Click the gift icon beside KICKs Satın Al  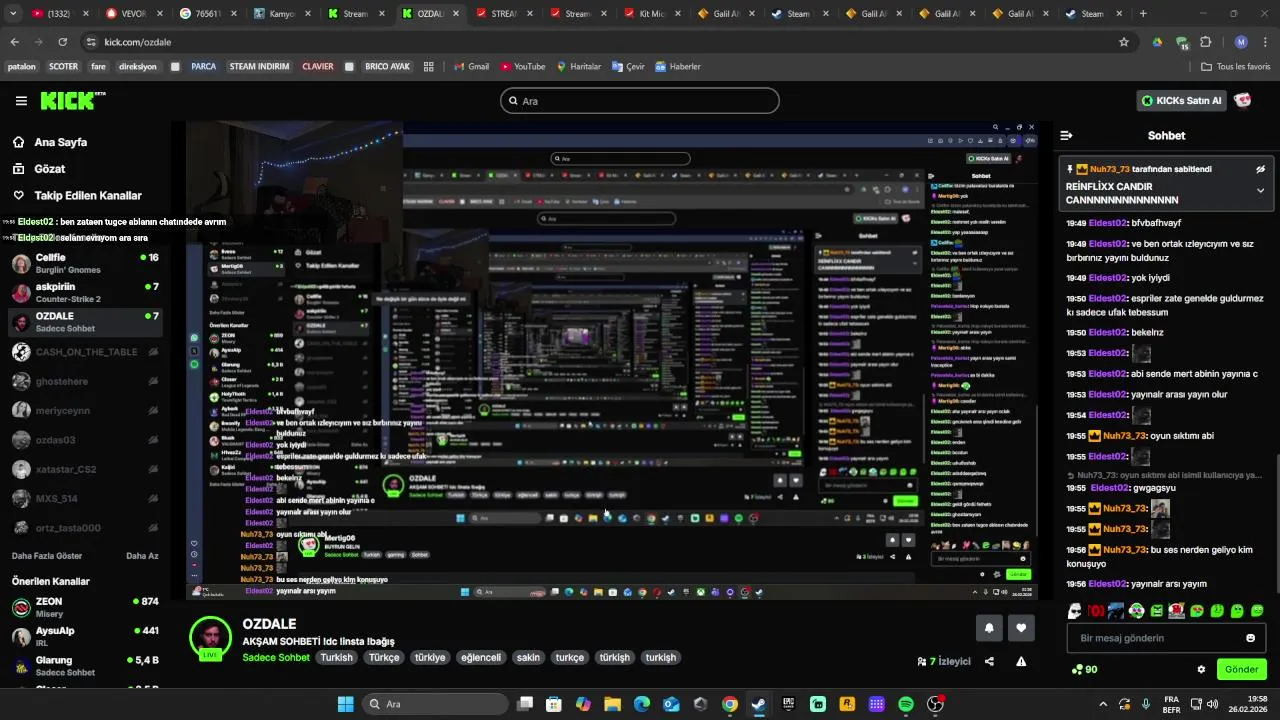click(1243, 100)
